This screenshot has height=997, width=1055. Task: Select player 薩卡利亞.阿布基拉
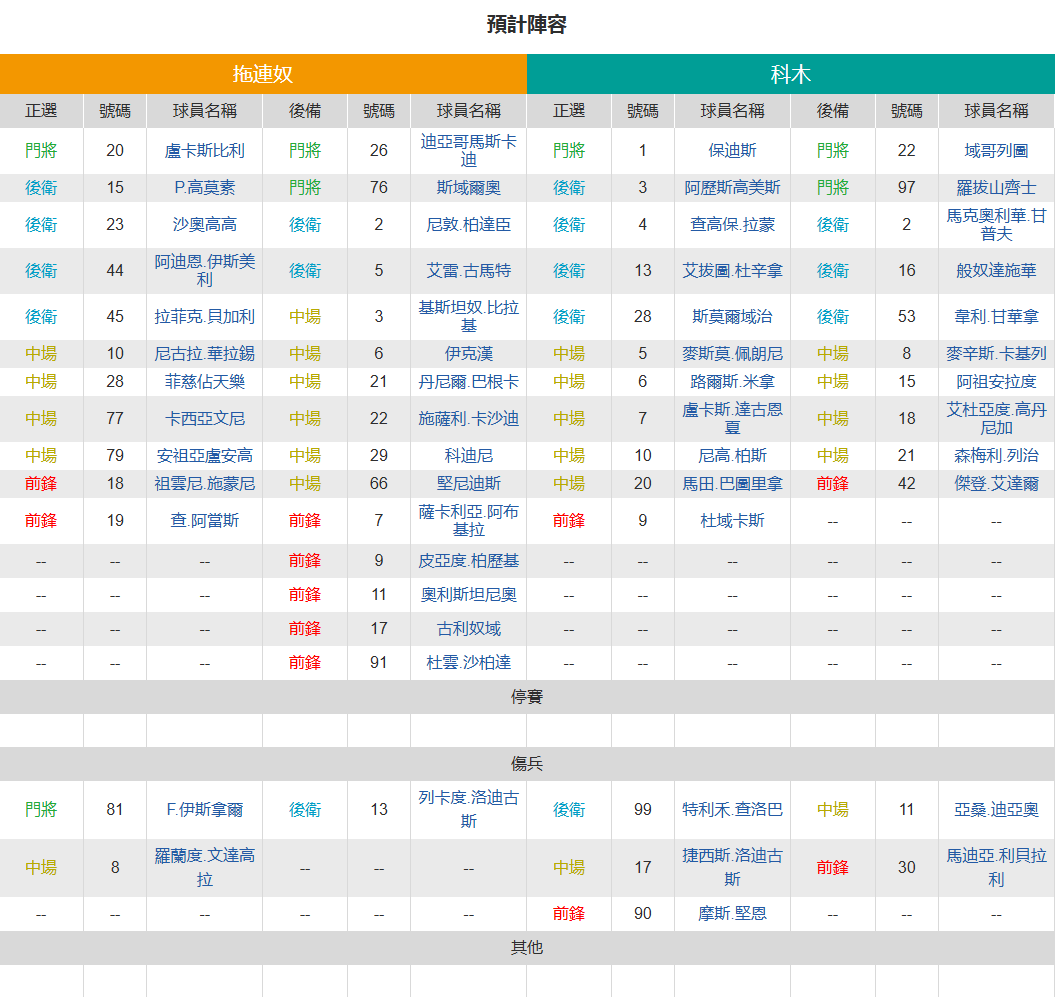tap(468, 521)
